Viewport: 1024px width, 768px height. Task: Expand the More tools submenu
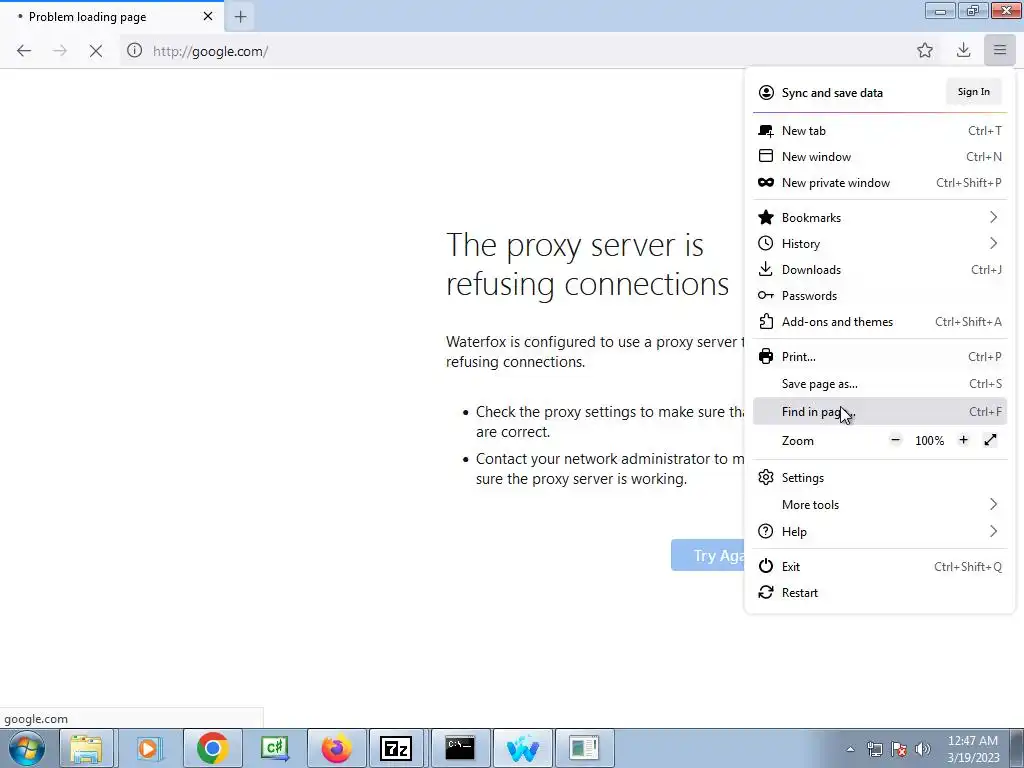click(880, 505)
